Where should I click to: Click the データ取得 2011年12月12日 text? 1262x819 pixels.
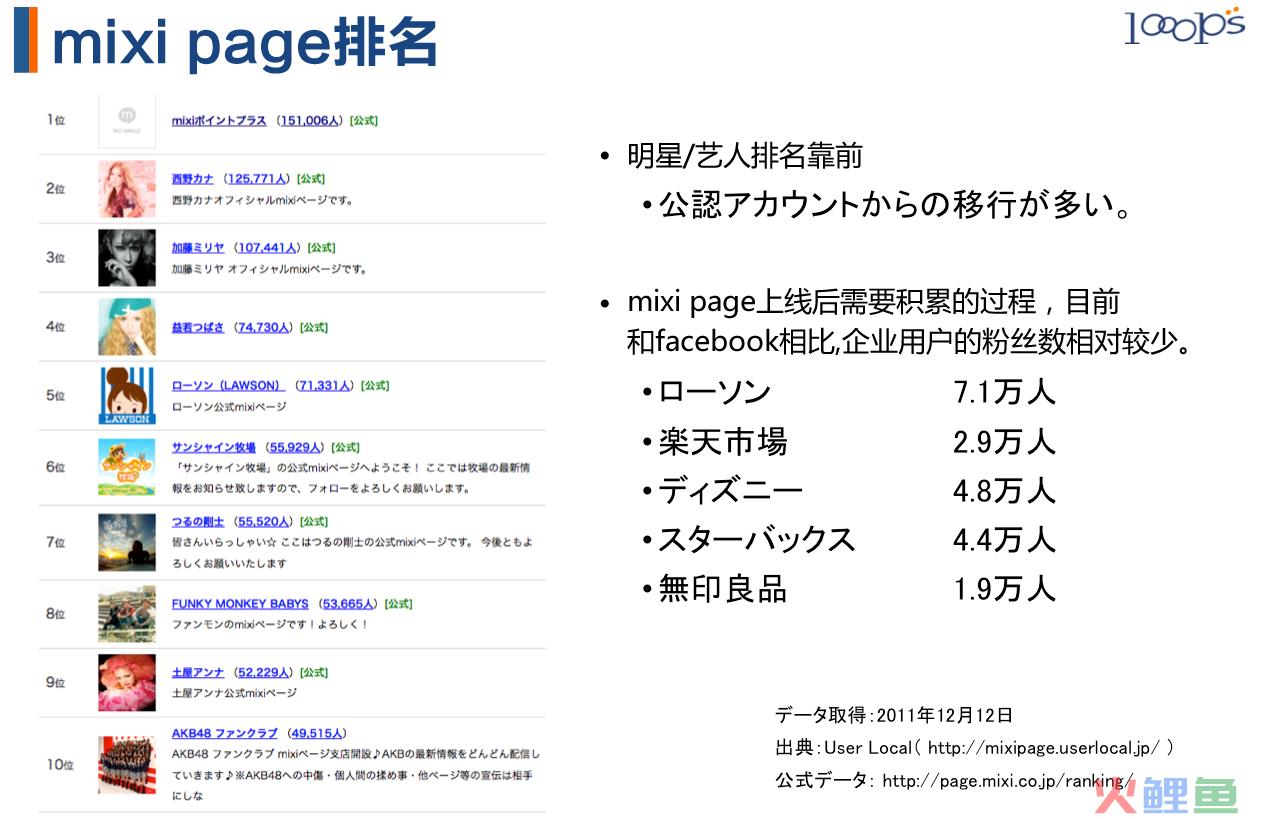point(894,715)
